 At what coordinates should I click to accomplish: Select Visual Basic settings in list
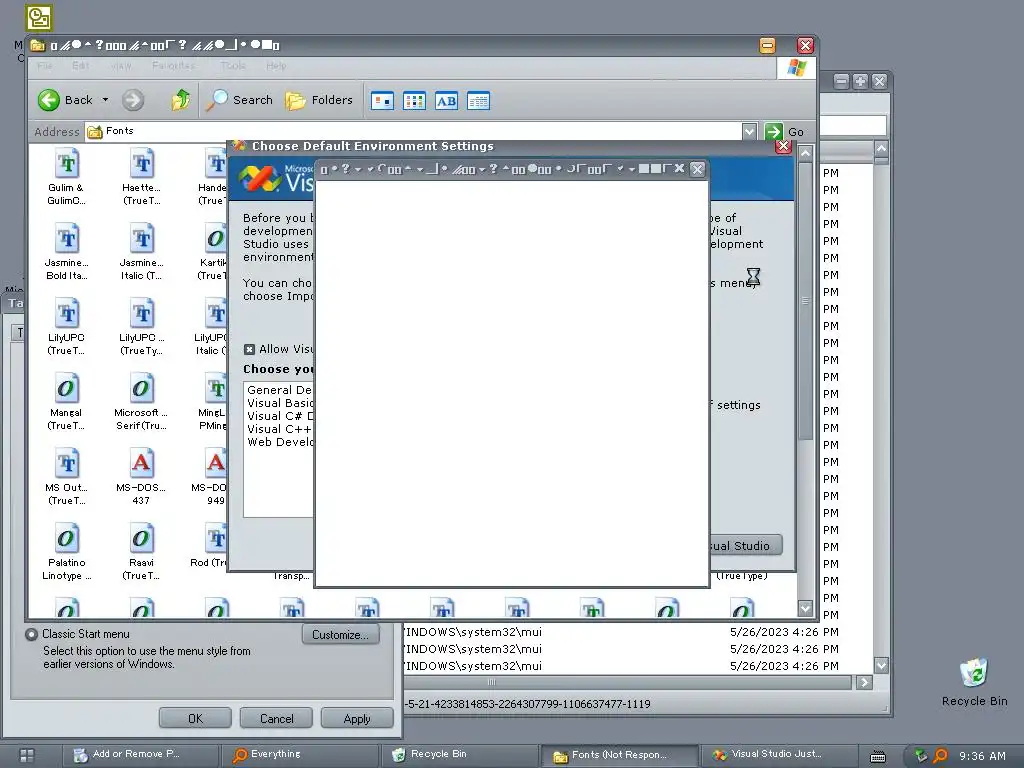[x=280, y=403]
